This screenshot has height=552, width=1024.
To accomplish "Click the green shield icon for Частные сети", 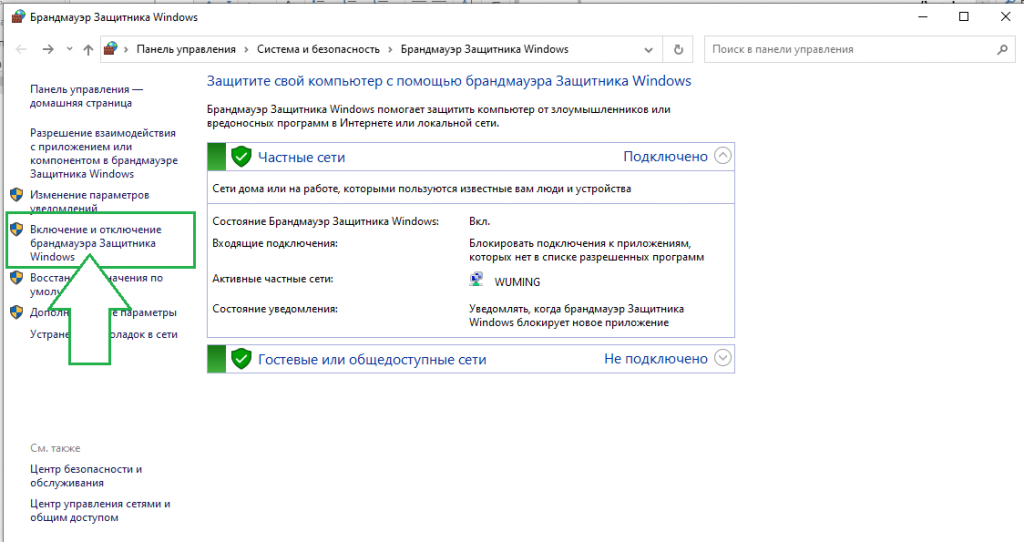I will coord(240,157).
